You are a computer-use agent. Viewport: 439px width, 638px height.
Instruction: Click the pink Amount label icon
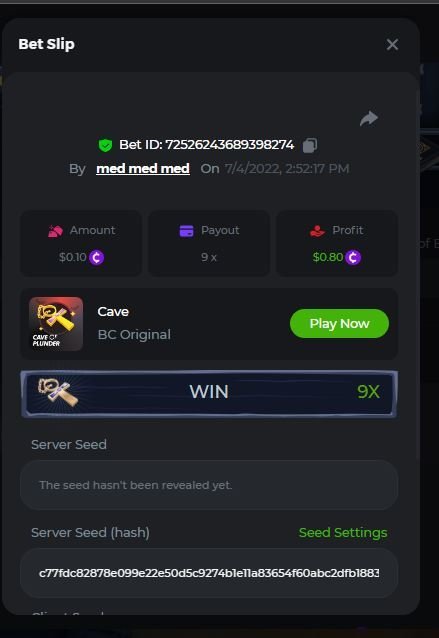click(55, 231)
